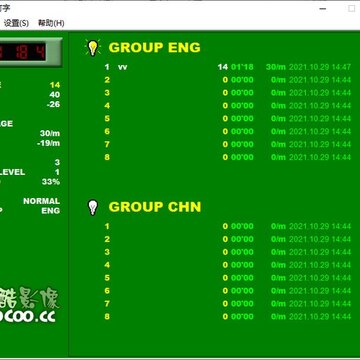360x360 pixels.
Task: Click rank number 8 in GROUP CHN
Action: (107, 316)
